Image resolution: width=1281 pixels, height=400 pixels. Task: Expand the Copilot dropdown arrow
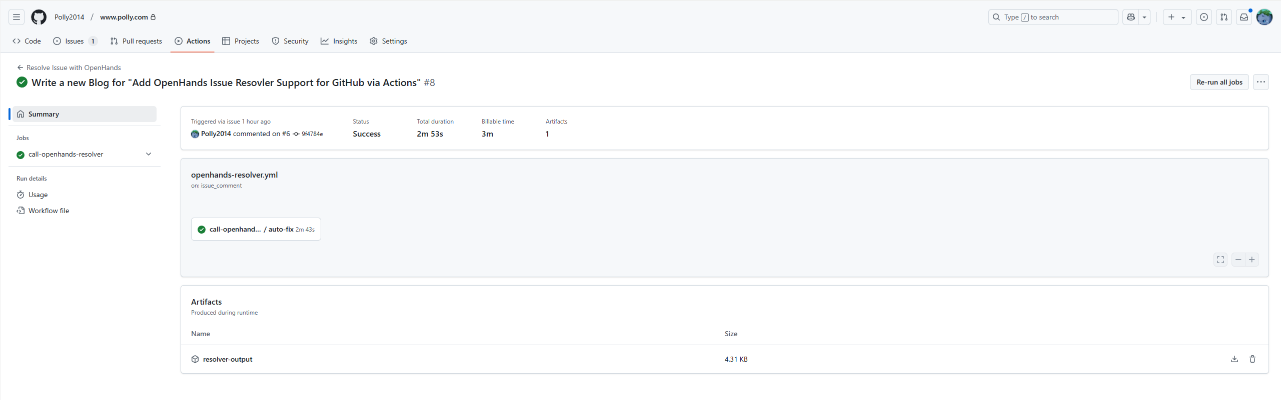tap(1144, 17)
